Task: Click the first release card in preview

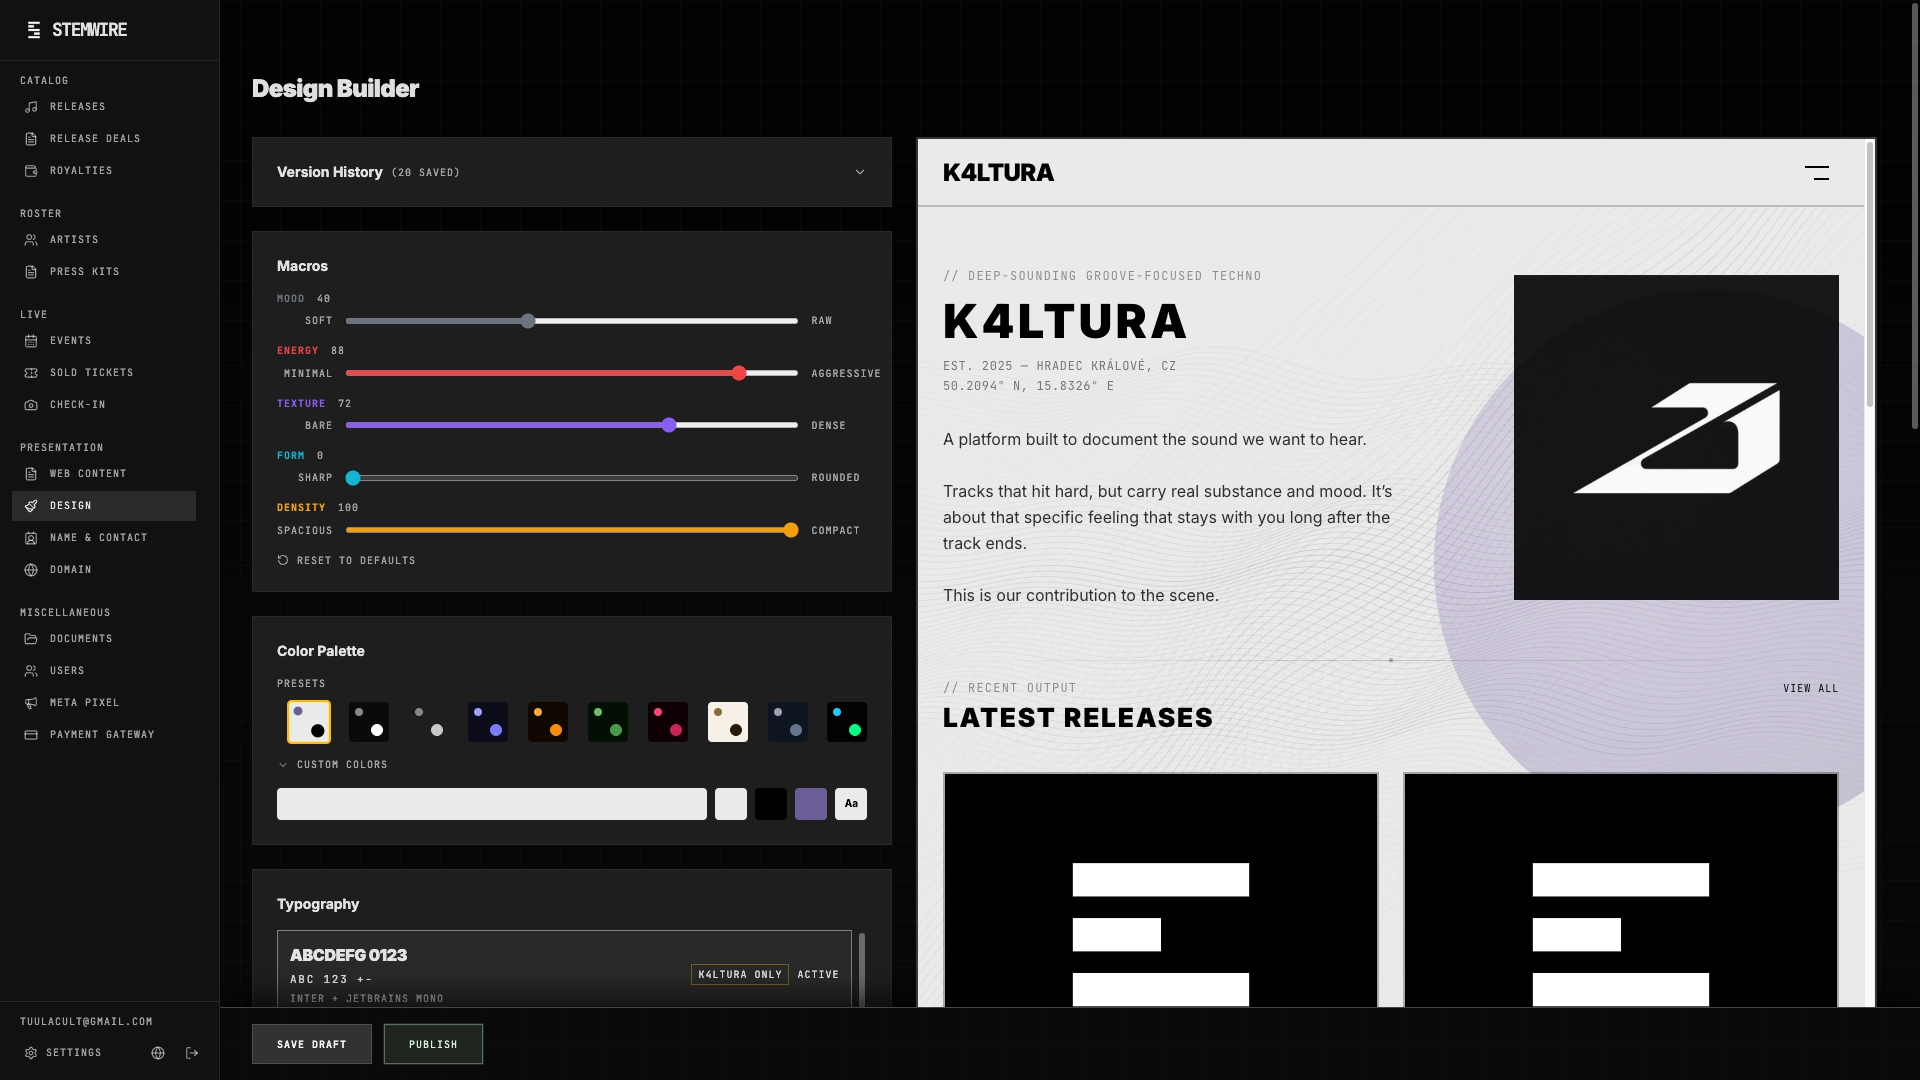Action: pyautogui.click(x=1161, y=890)
